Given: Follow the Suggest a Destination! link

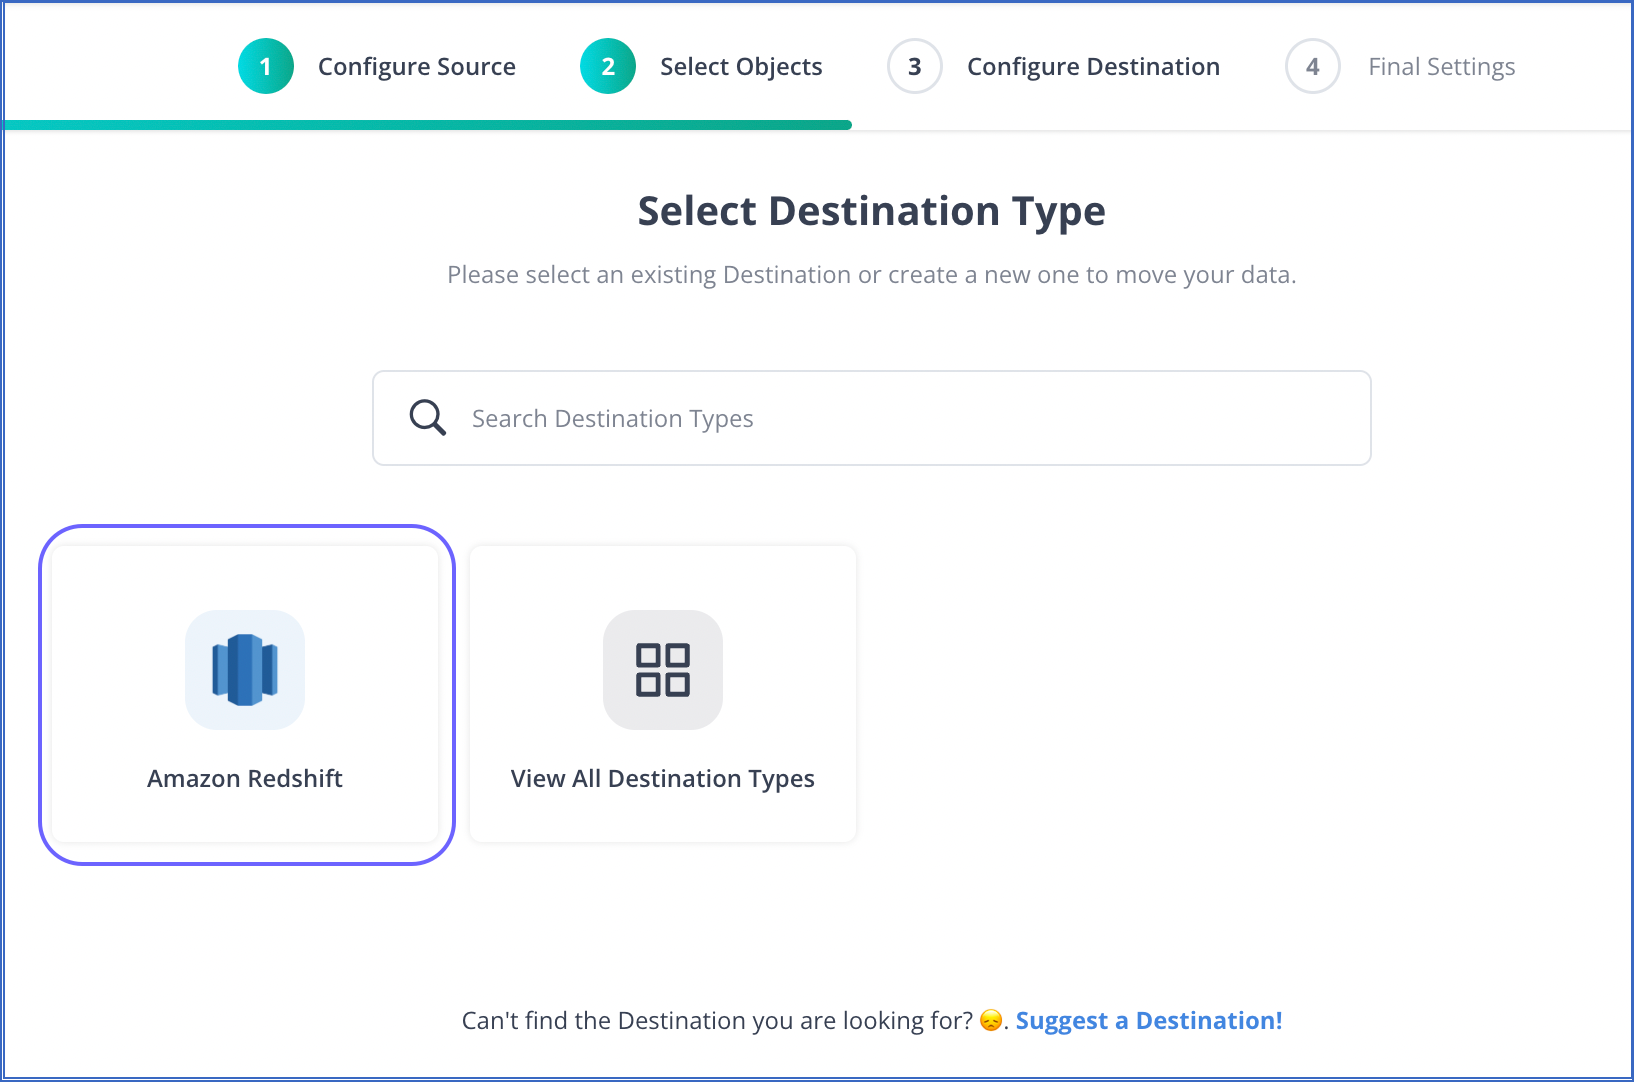Looking at the screenshot, I should tap(1149, 1020).
